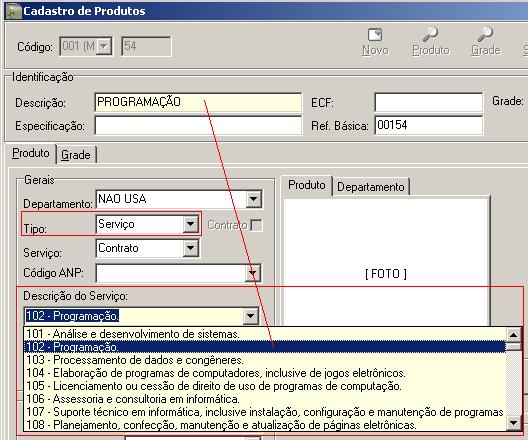Click the service list scroll down arrow
Image resolution: width=528 pixels, height=440 pixels.
tap(514, 423)
